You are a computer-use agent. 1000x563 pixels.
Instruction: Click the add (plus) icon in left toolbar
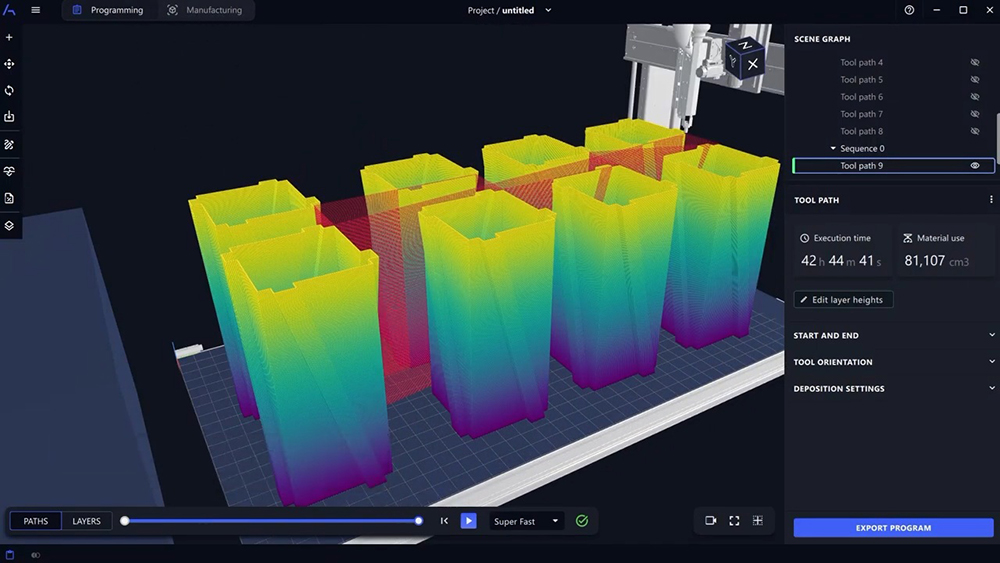point(9,37)
